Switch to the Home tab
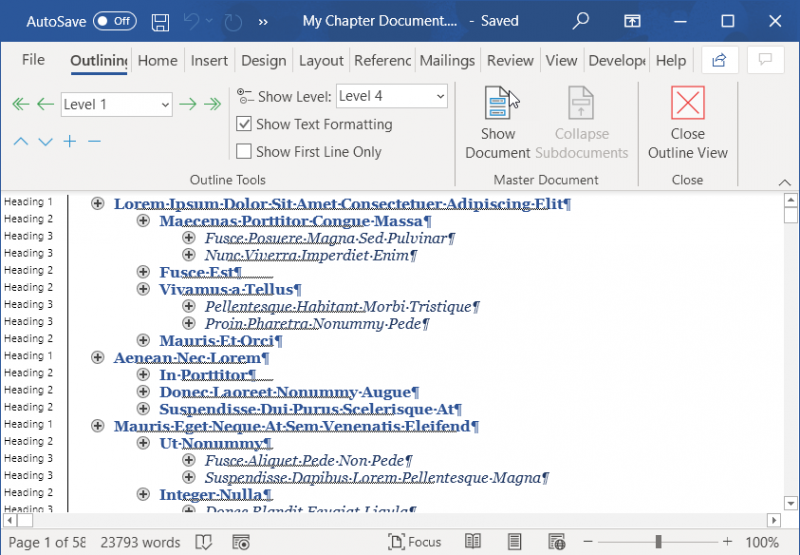Screen dimensions: 800x555 [158, 61]
